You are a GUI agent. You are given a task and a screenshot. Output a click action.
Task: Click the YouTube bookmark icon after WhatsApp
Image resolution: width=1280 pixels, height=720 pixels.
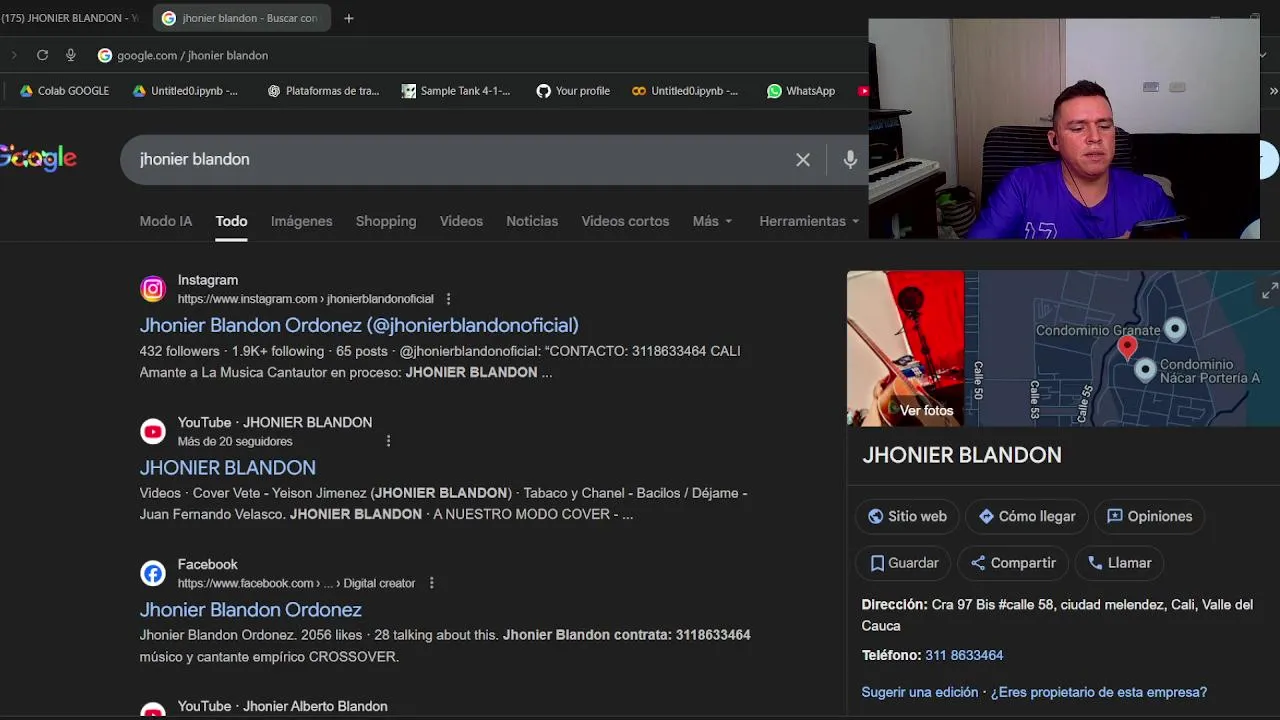click(x=863, y=91)
